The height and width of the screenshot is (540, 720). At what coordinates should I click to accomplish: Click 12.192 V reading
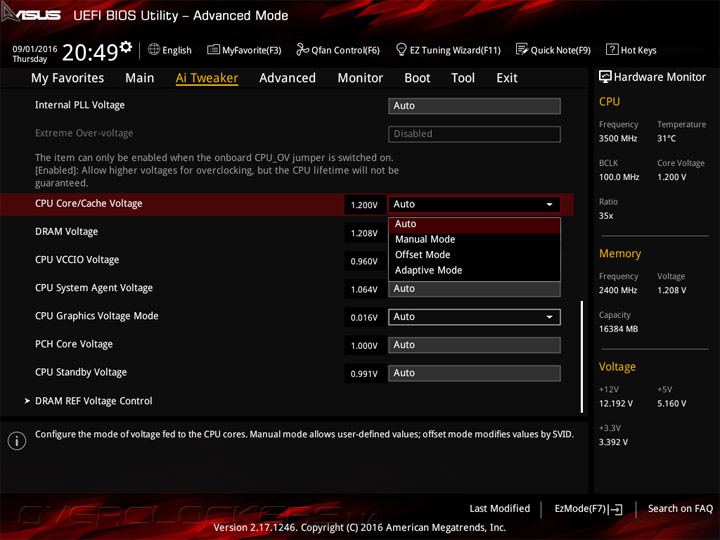point(616,404)
